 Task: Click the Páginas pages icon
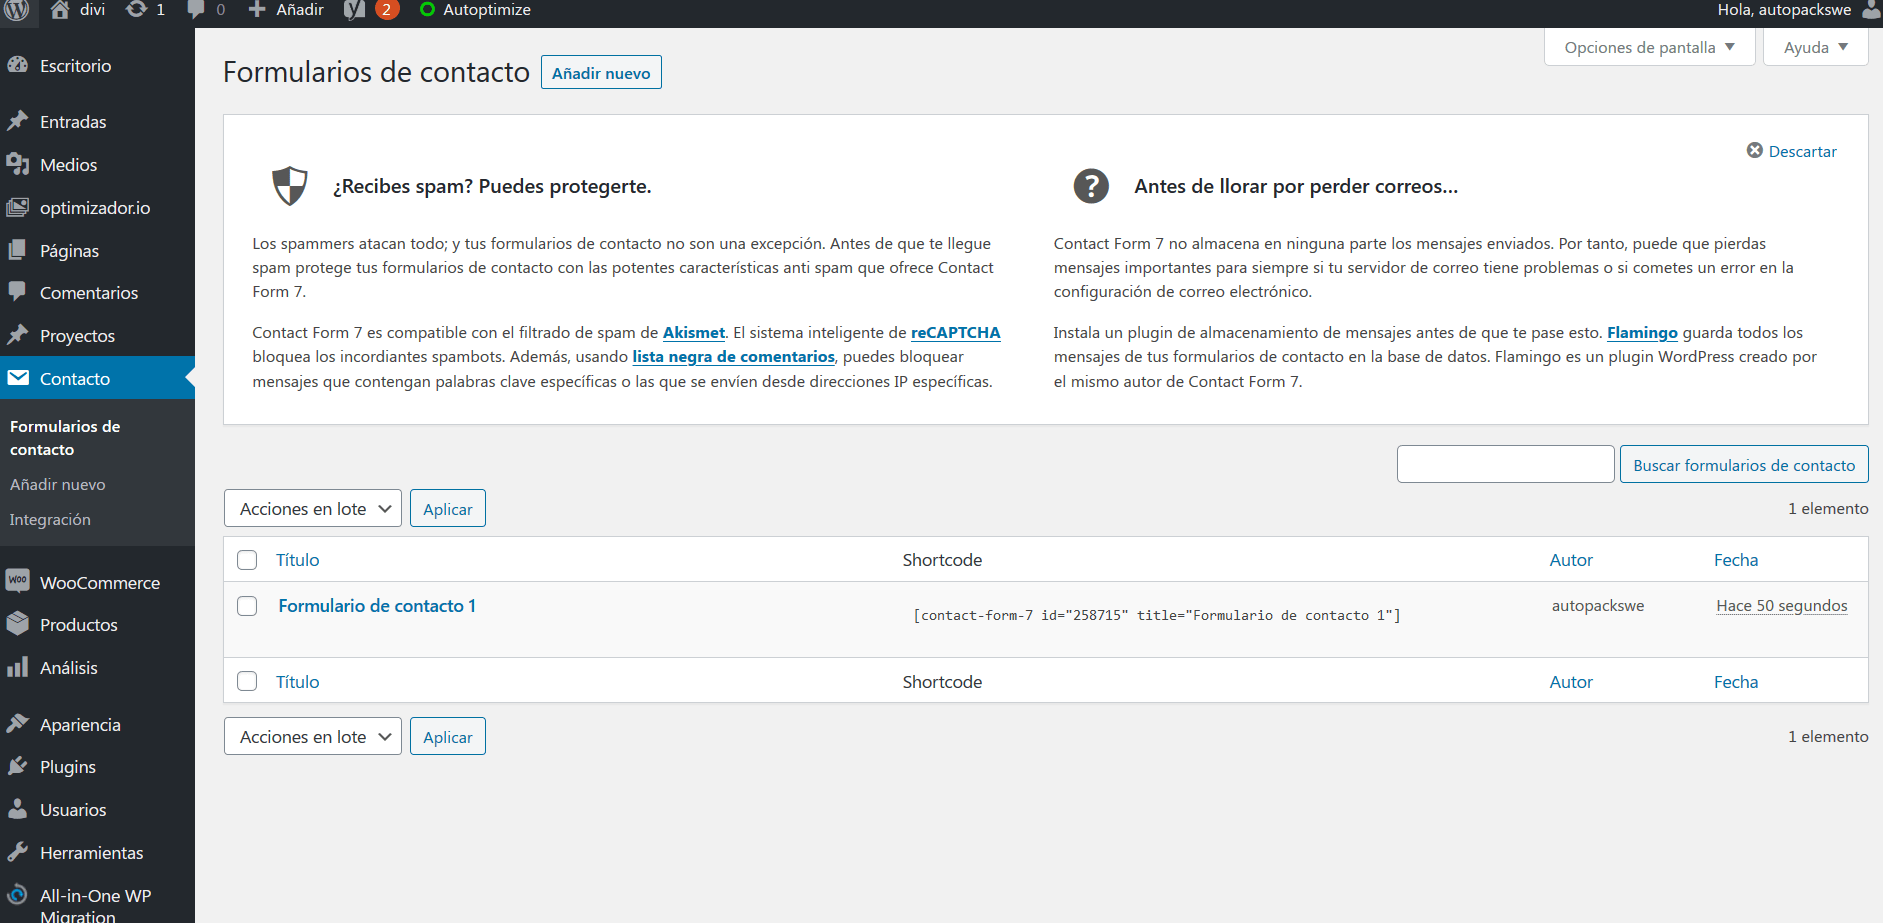point(18,250)
